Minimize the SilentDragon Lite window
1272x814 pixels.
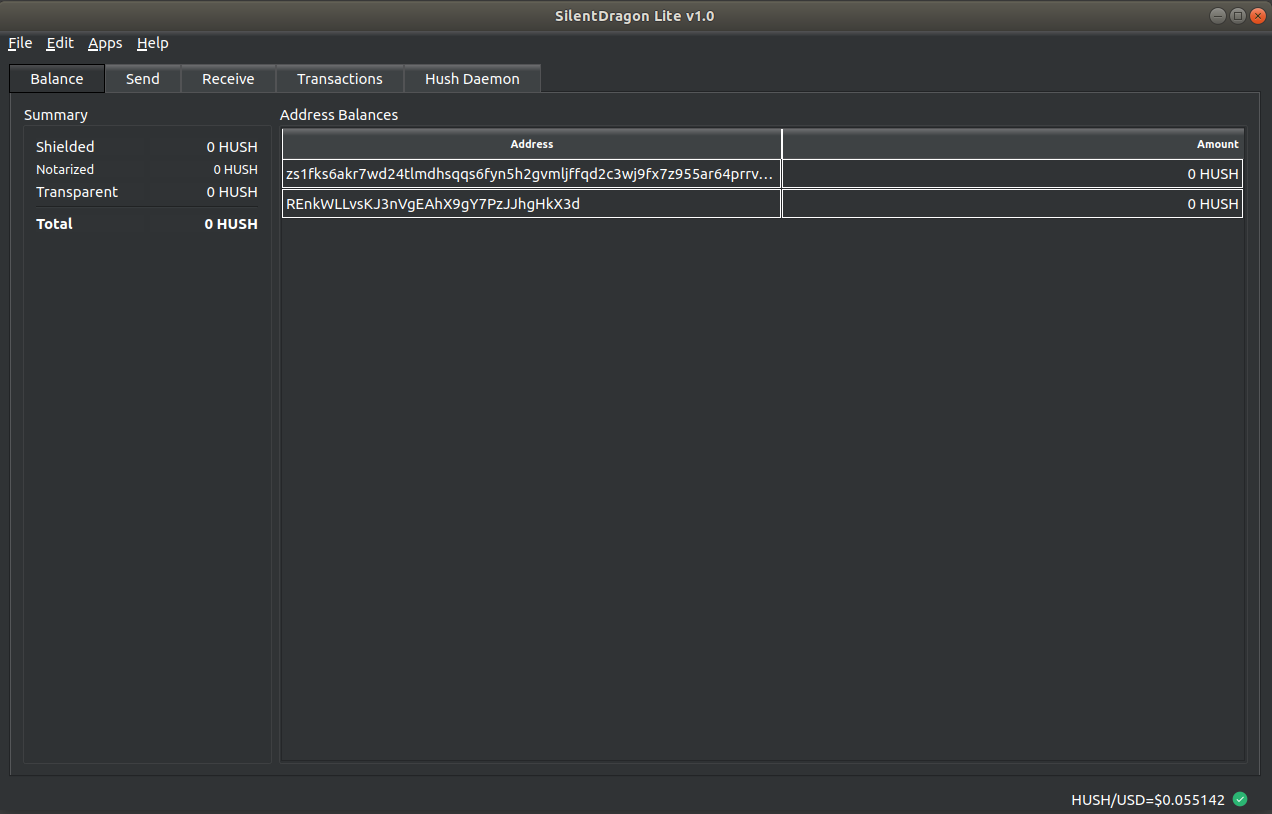(x=1217, y=15)
